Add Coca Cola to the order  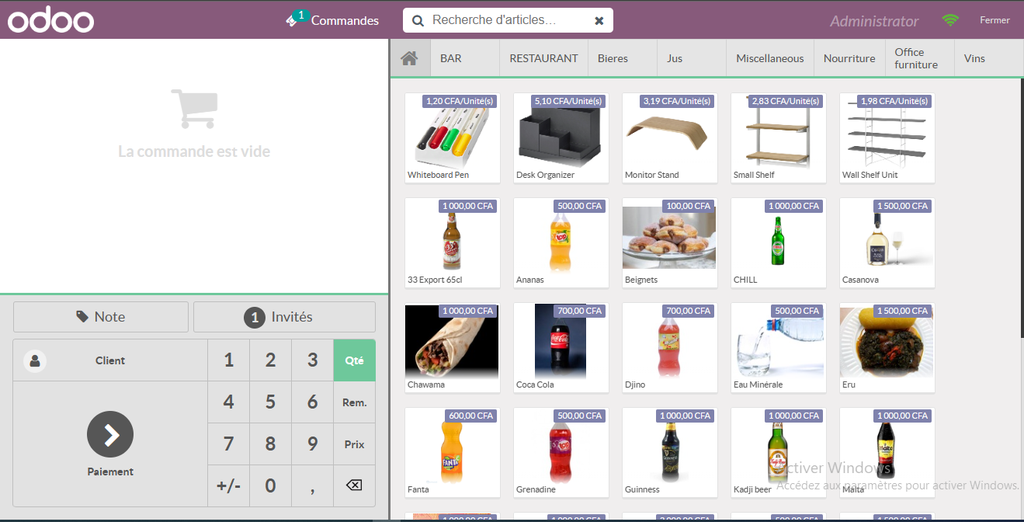[x=561, y=348]
